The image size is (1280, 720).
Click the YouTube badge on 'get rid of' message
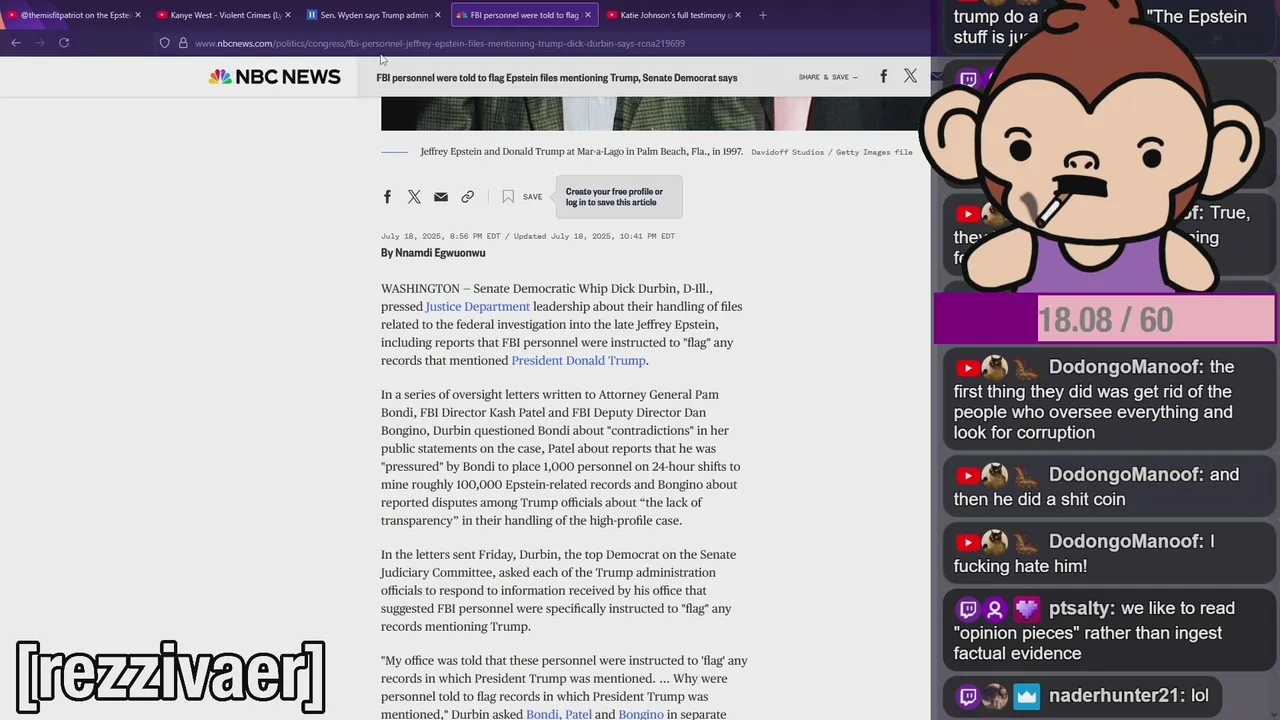pos(967,368)
